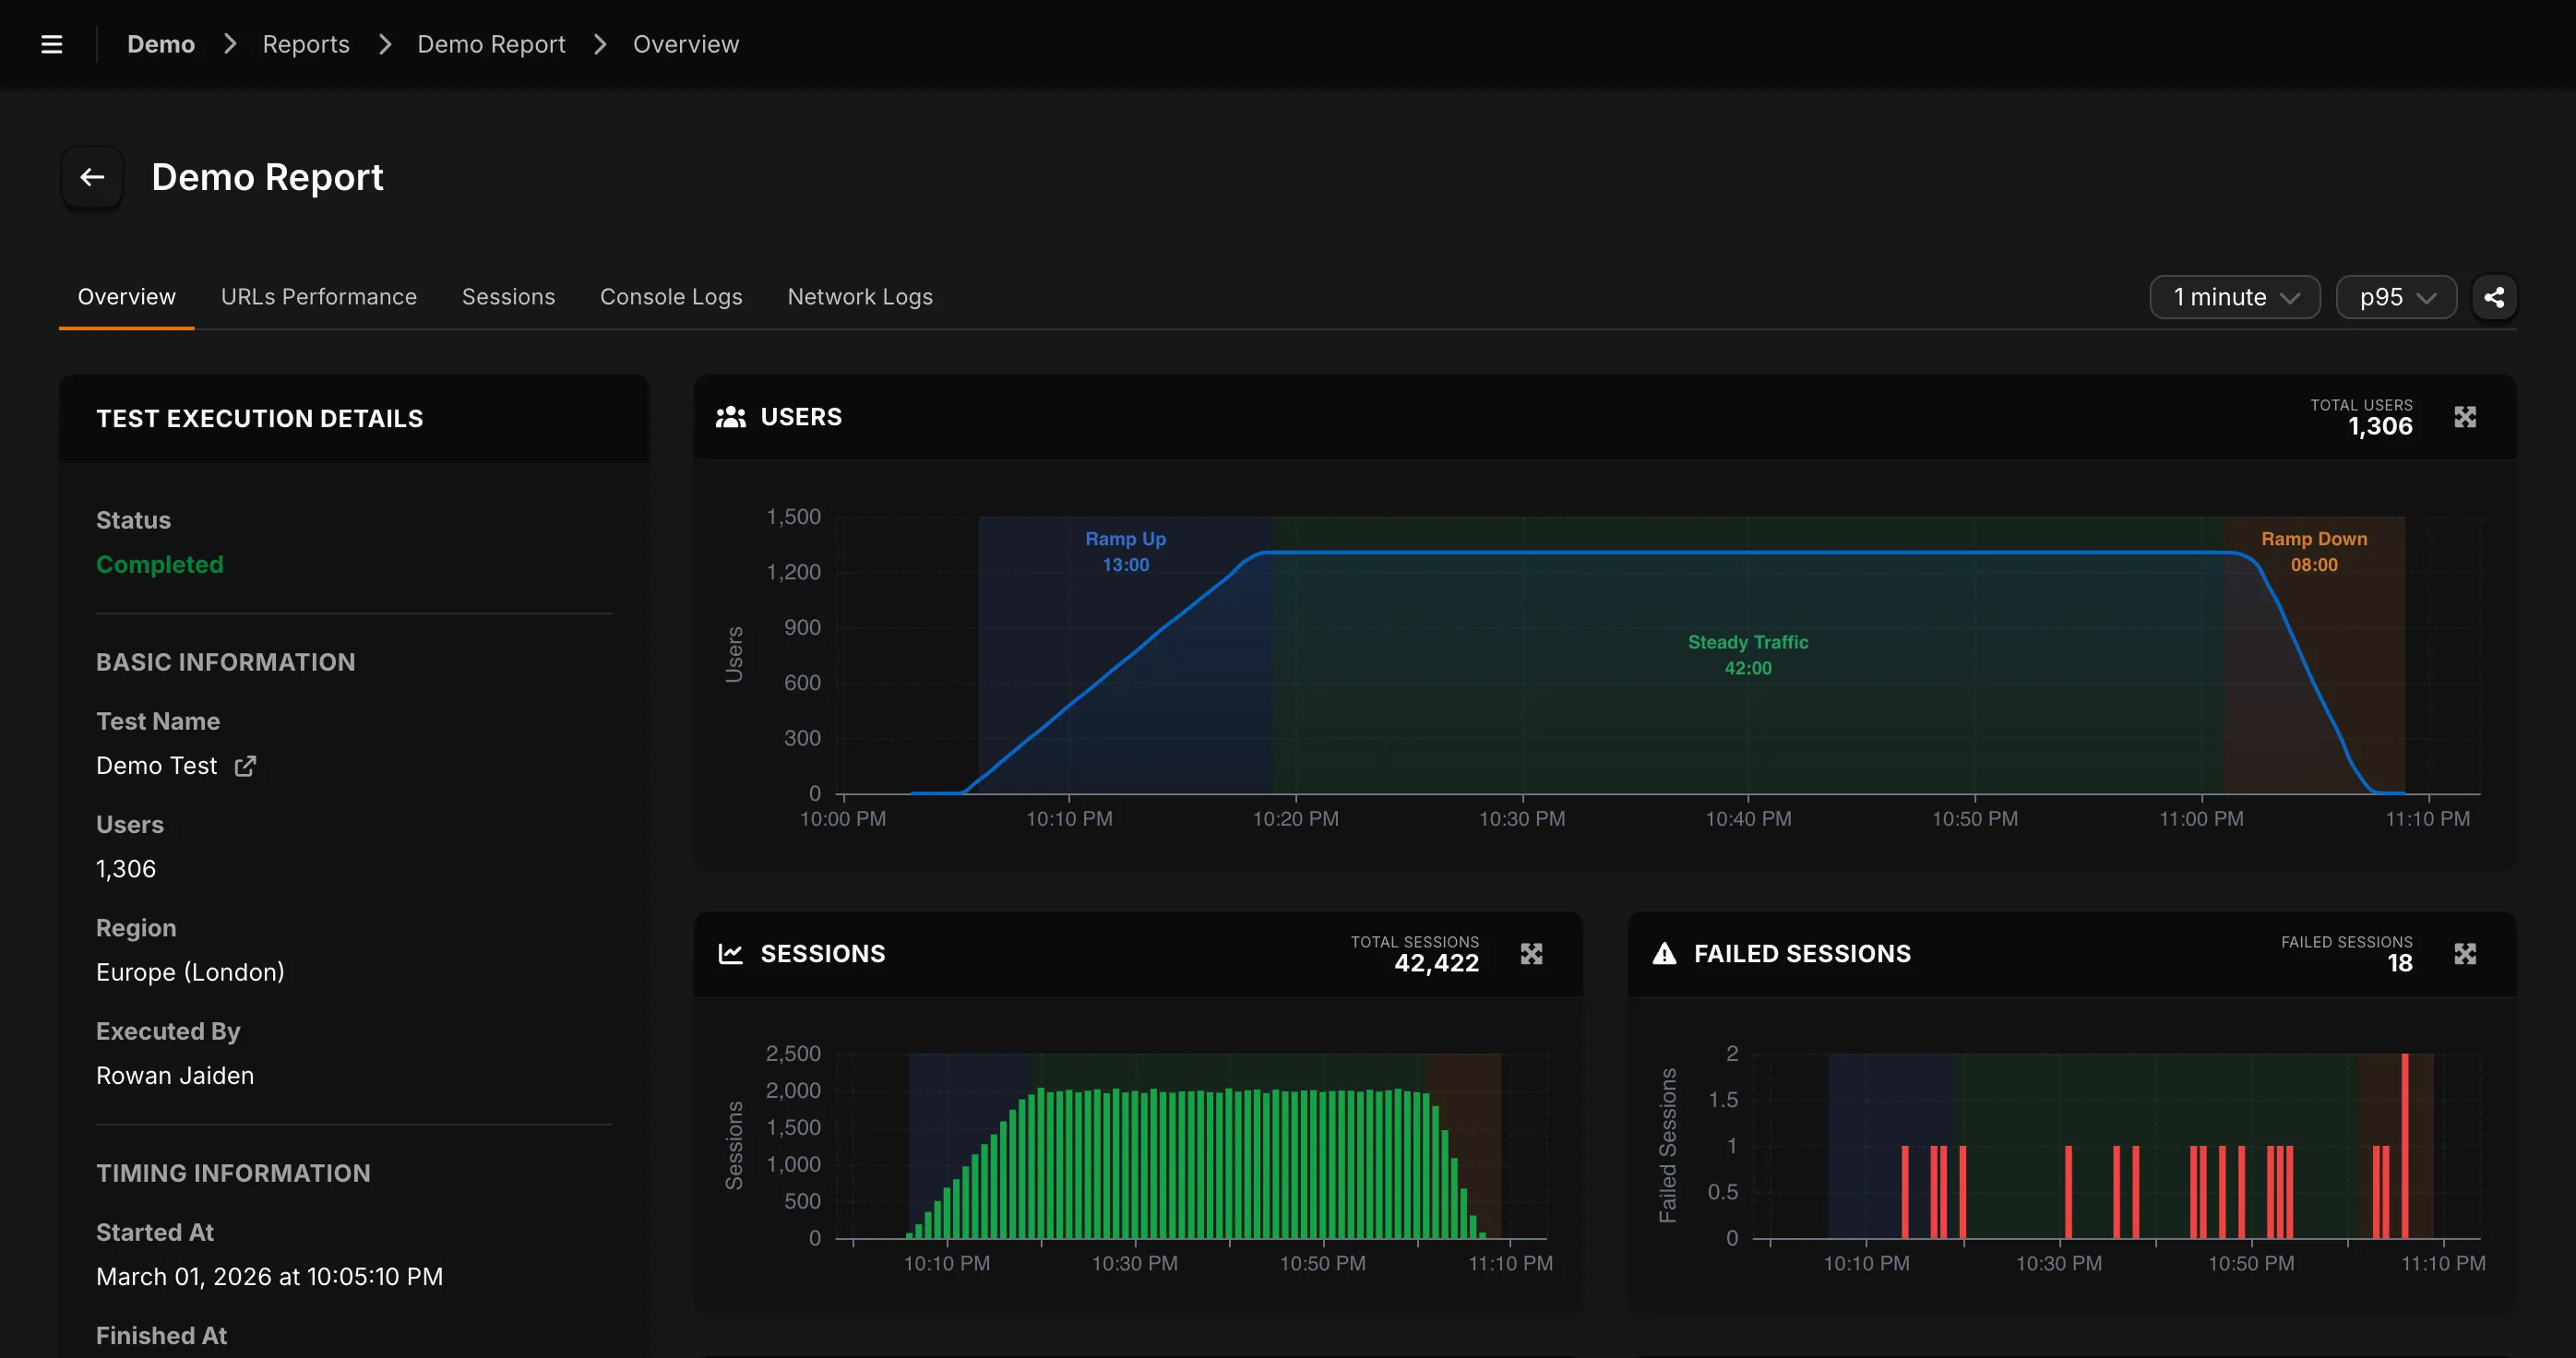This screenshot has width=2576, height=1358.
Task: Click the Steady Traffic 42:00 region label
Action: [x=1748, y=655]
